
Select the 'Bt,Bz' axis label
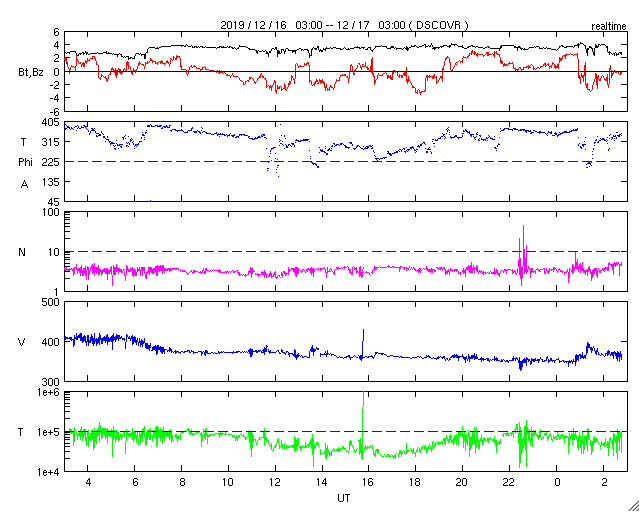(31, 73)
